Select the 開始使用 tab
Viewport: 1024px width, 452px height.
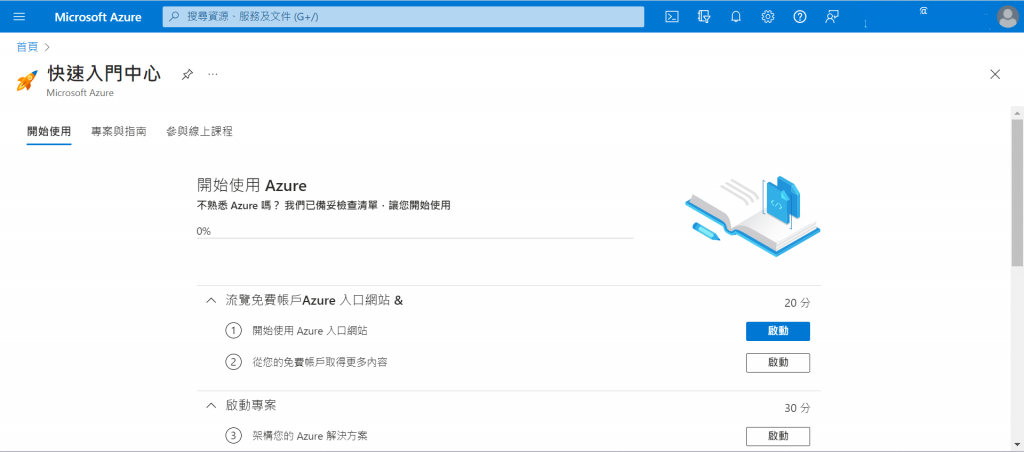[49, 132]
